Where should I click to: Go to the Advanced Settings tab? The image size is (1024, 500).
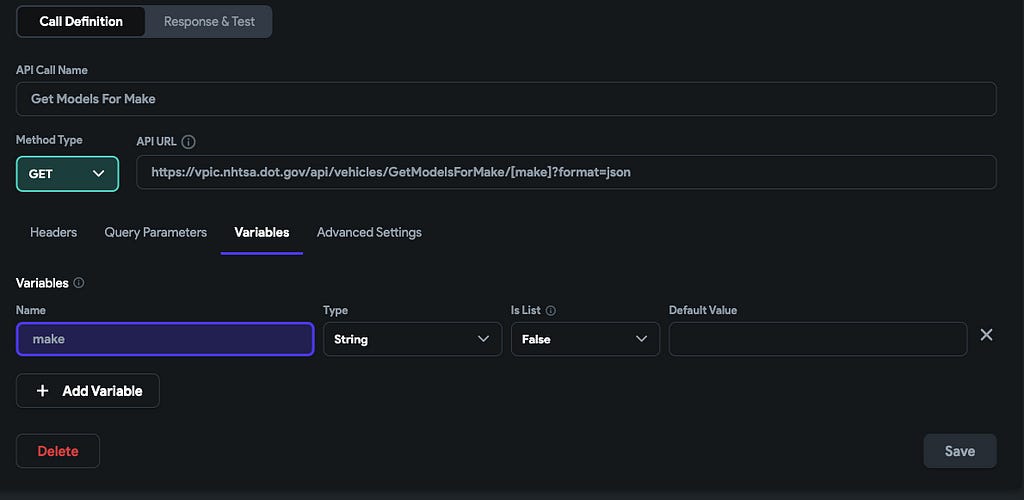369,232
